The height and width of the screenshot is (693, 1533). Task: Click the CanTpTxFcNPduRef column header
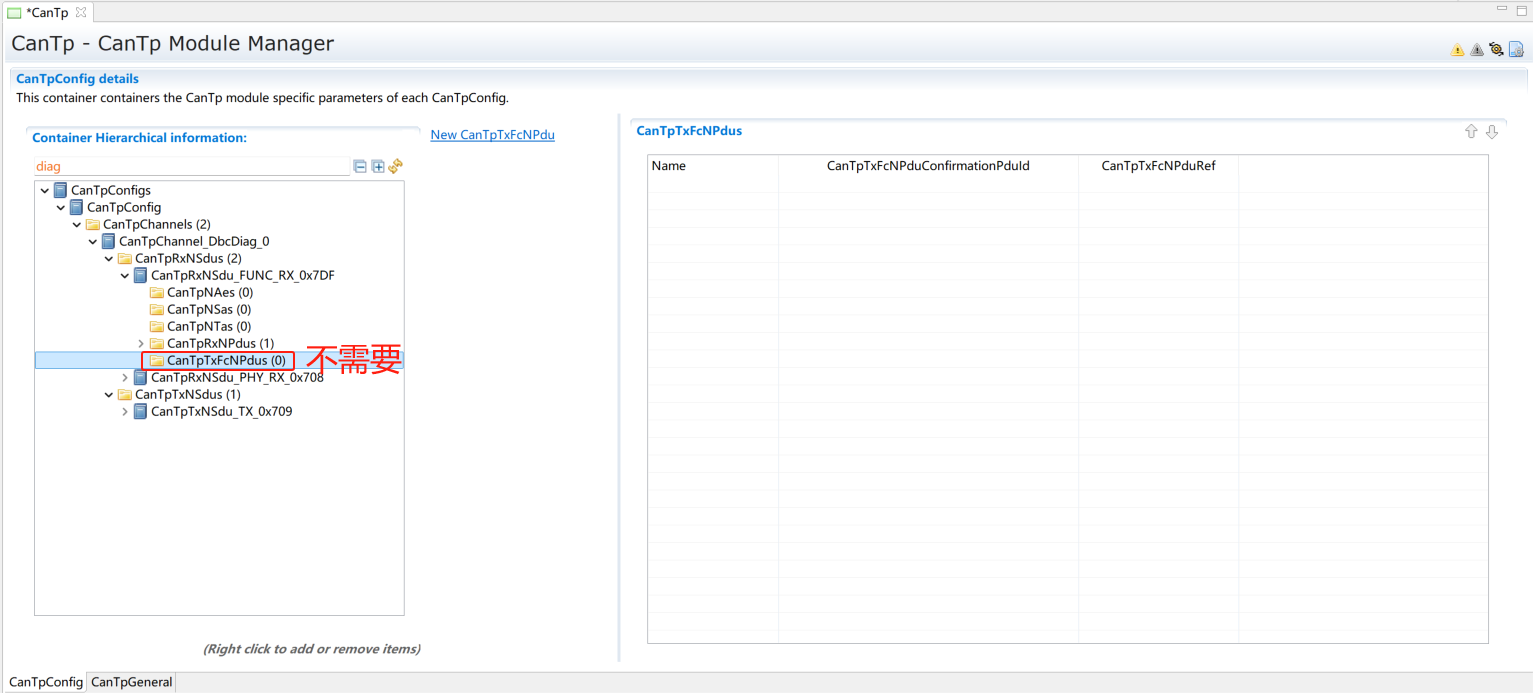pyautogui.click(x=1158, y=166)
